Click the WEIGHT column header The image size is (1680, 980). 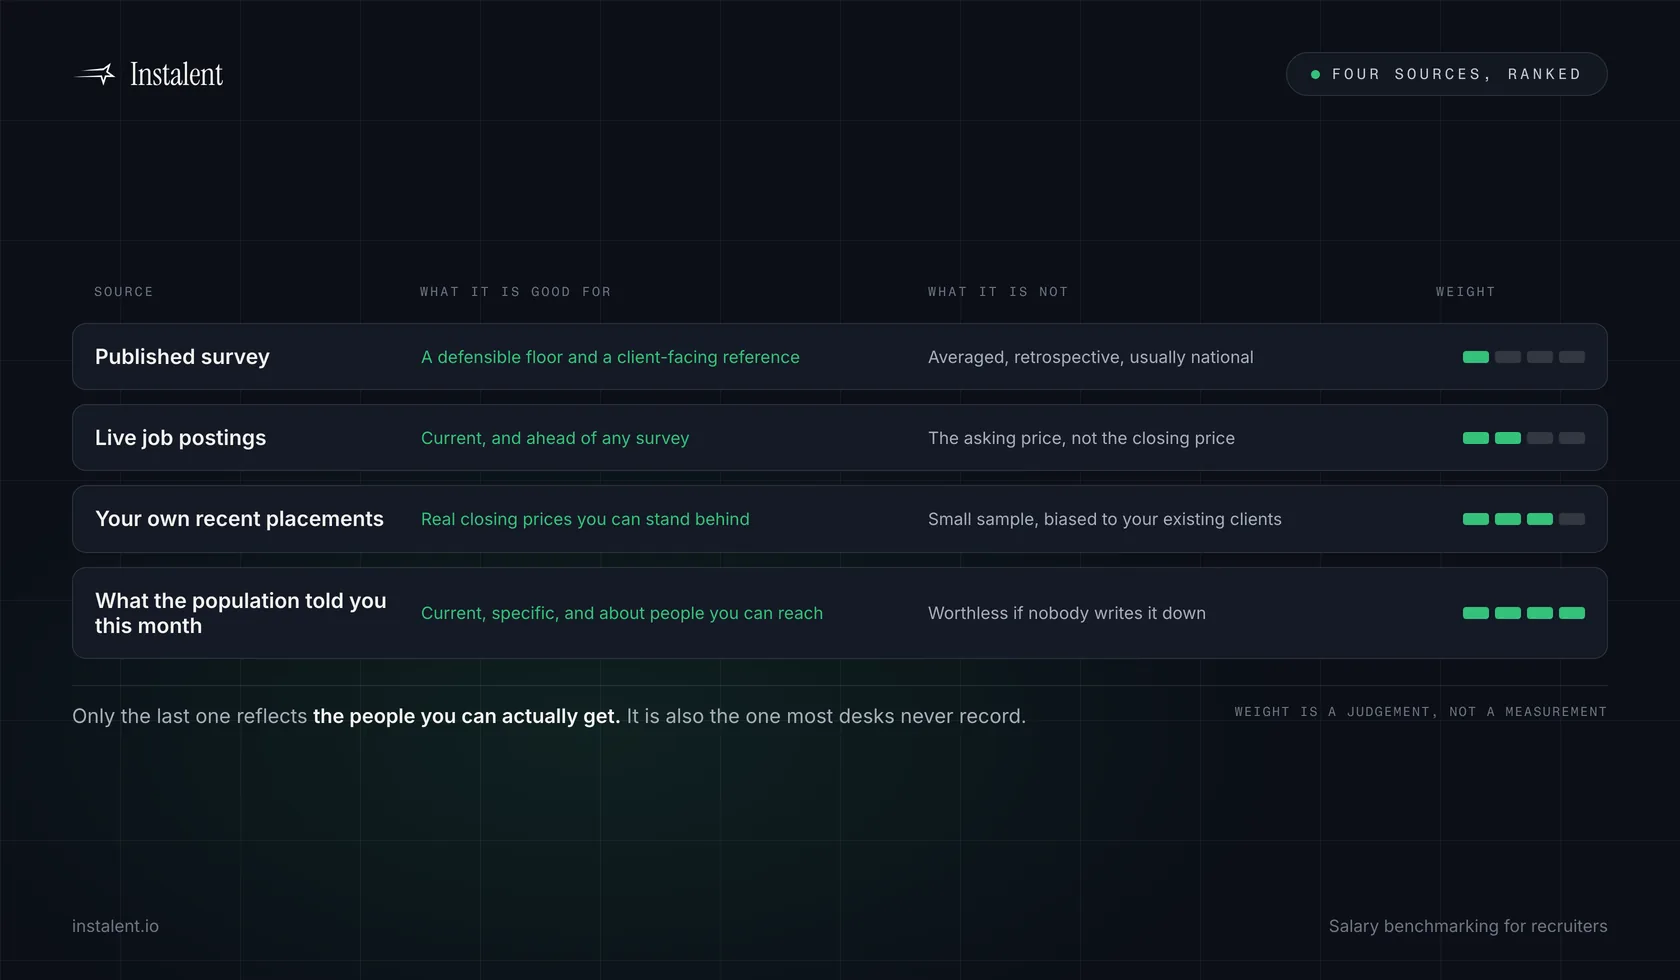pos(1466,292)
